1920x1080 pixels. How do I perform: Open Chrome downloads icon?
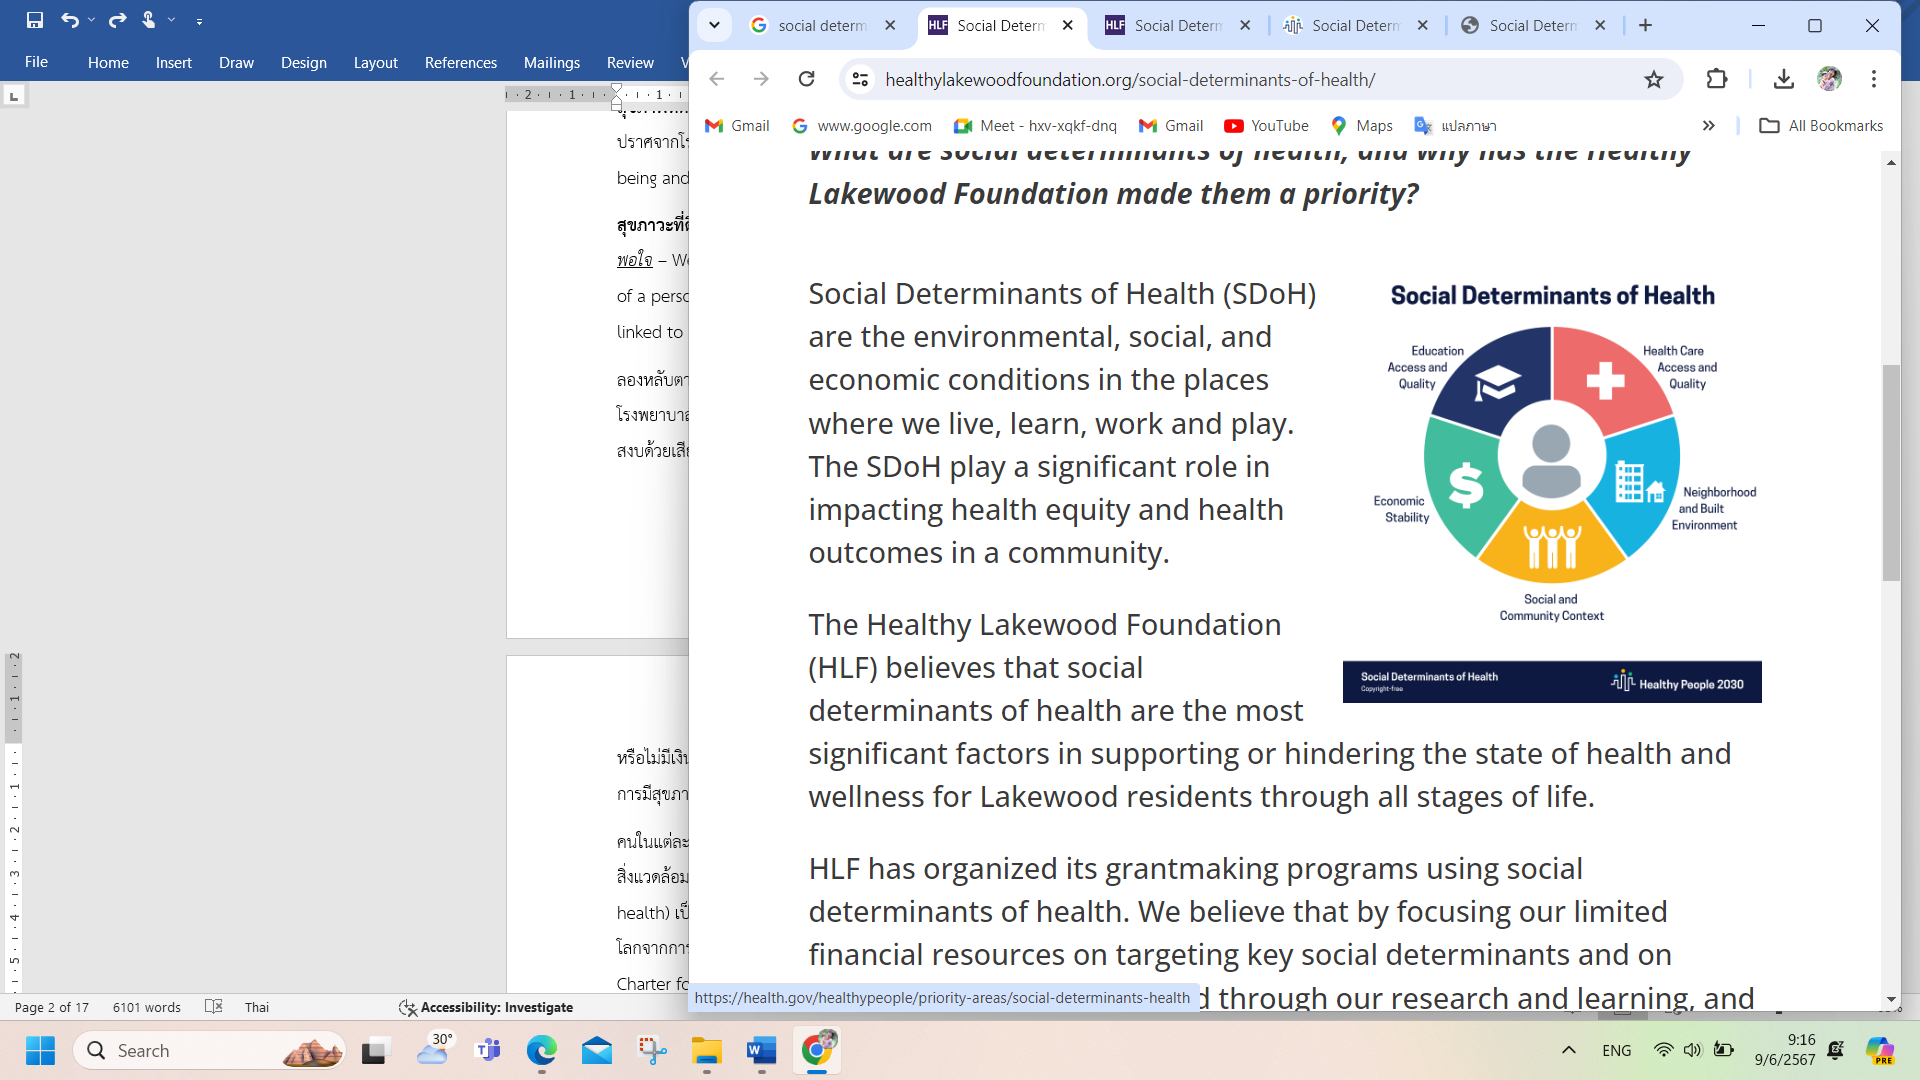[1783, 79]
